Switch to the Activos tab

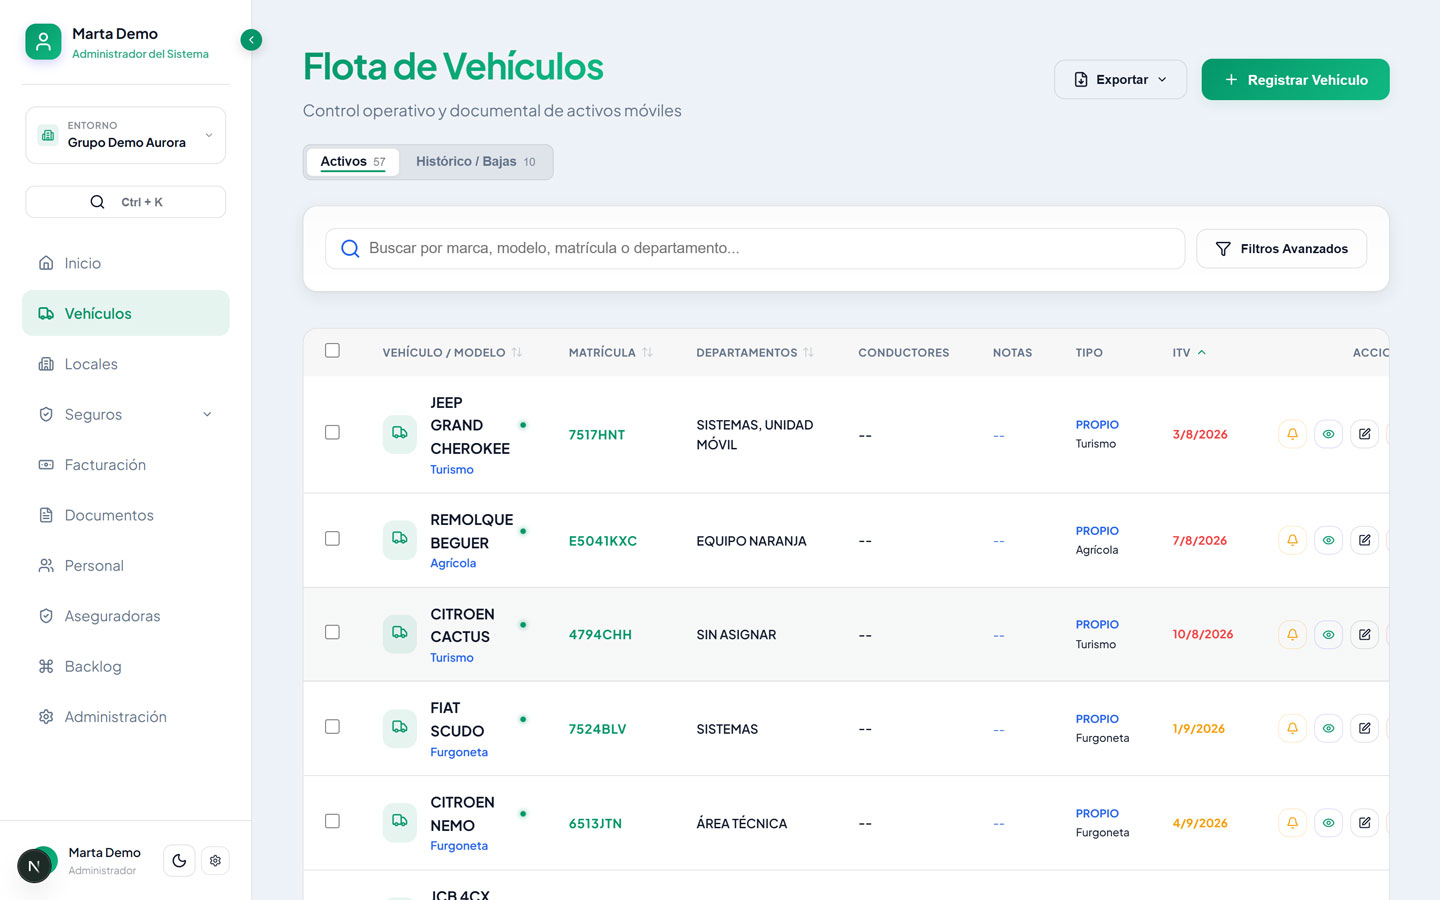coord(353,162)
